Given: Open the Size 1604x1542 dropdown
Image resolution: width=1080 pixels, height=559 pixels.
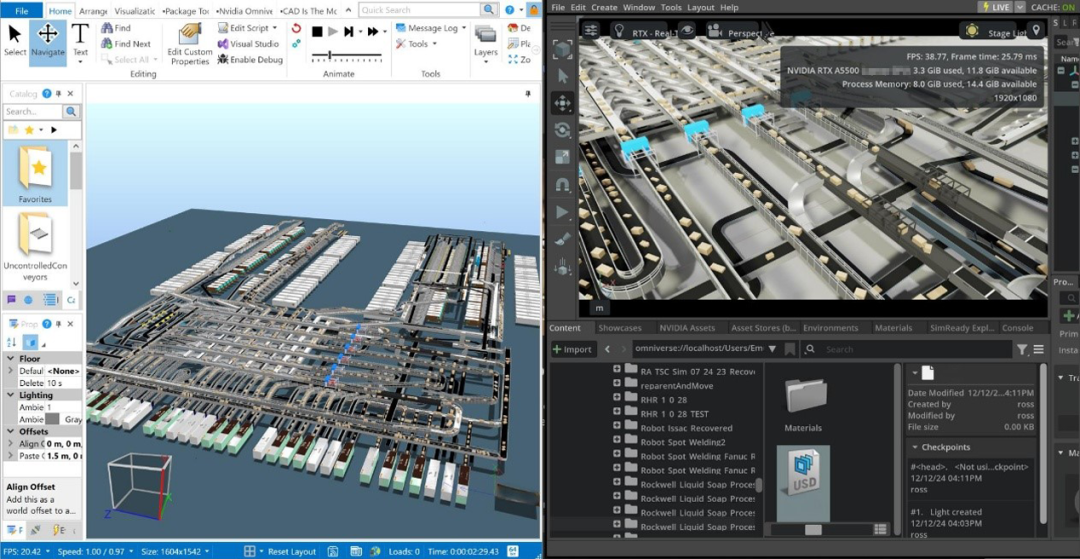Looking at the screenshot, I should pos(176,551).
